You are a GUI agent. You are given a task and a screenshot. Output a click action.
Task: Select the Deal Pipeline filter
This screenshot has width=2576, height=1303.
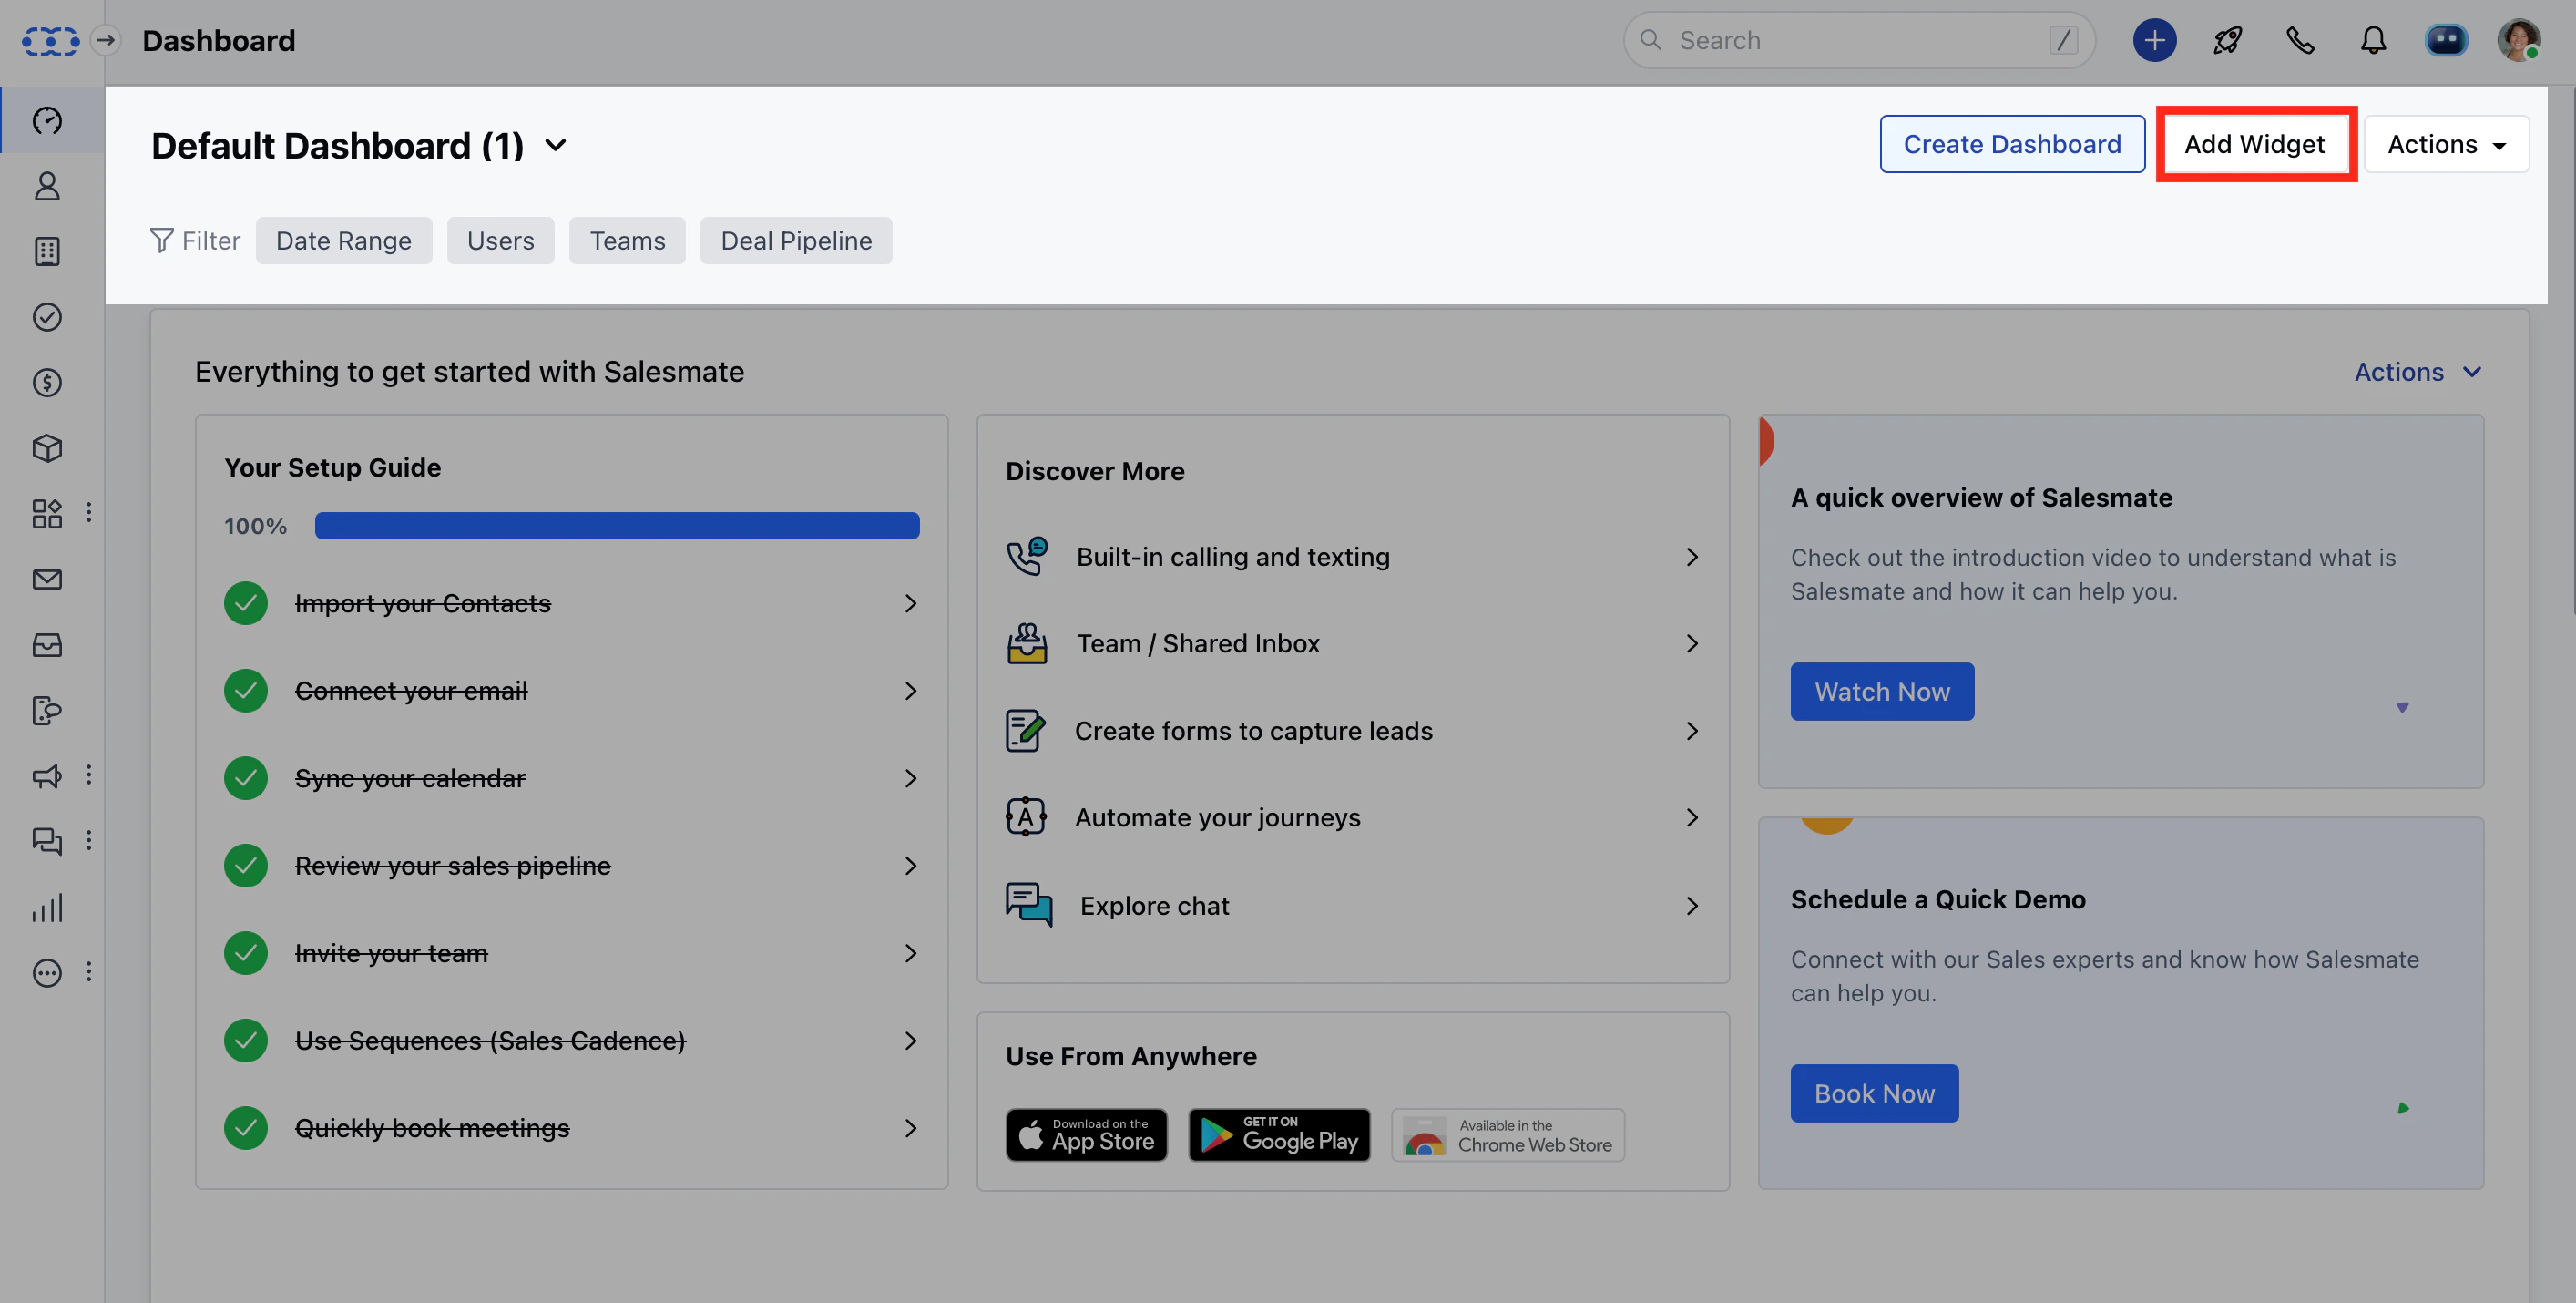[x=796, y=241]
